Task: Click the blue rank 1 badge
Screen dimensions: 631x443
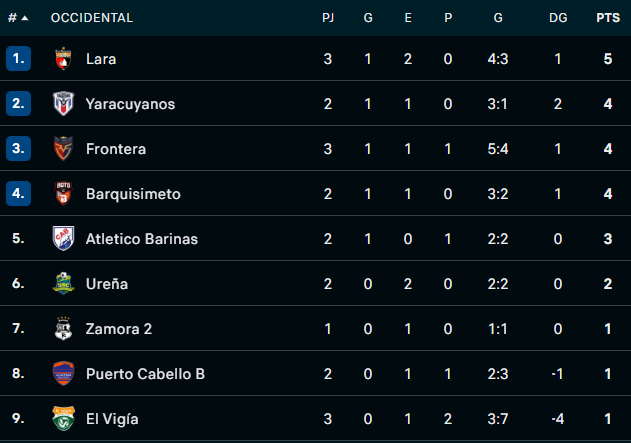Action: (x=19, y=59)
